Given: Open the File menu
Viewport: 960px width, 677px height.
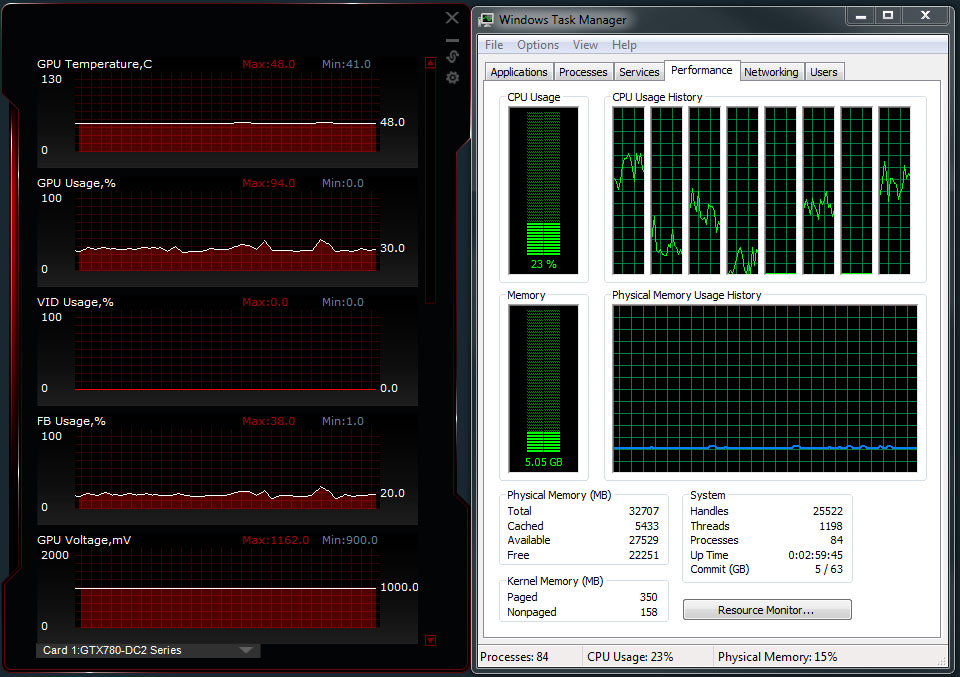Looking at the screenshot, I should coord(494,45).
